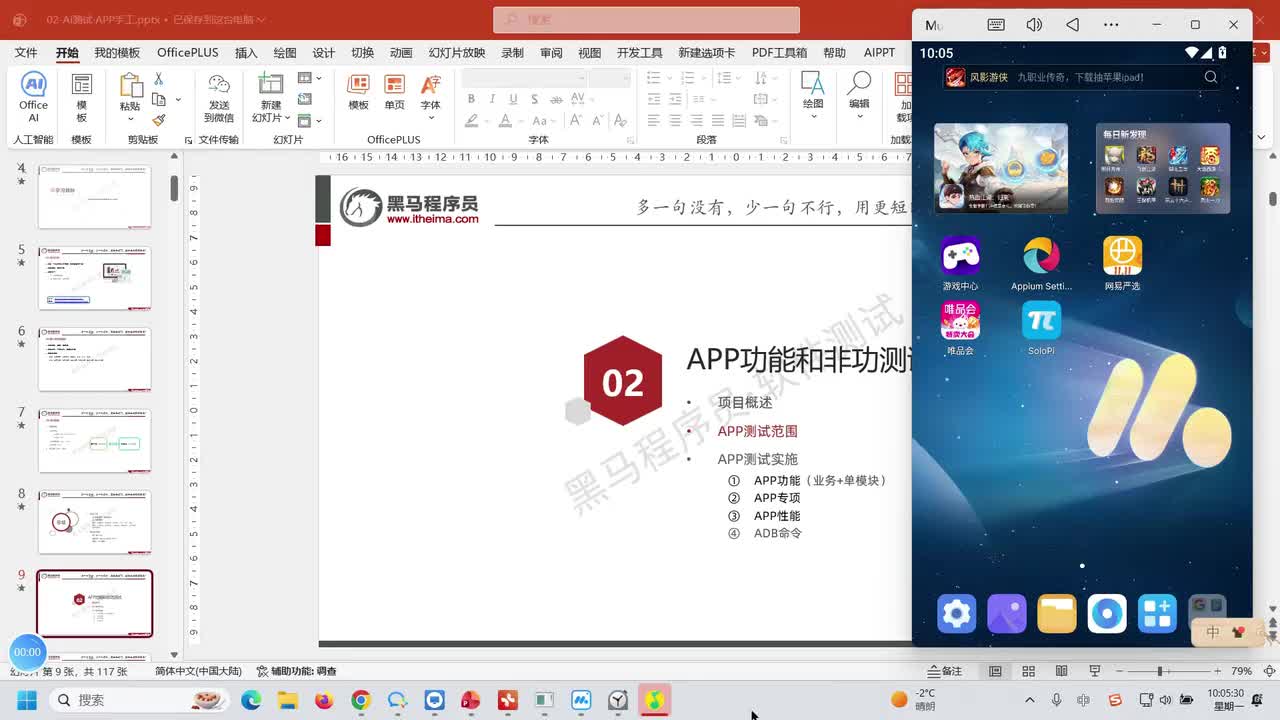Open the OfficePLUS 模板 button beside clipboard

click(x=81, y=97)
